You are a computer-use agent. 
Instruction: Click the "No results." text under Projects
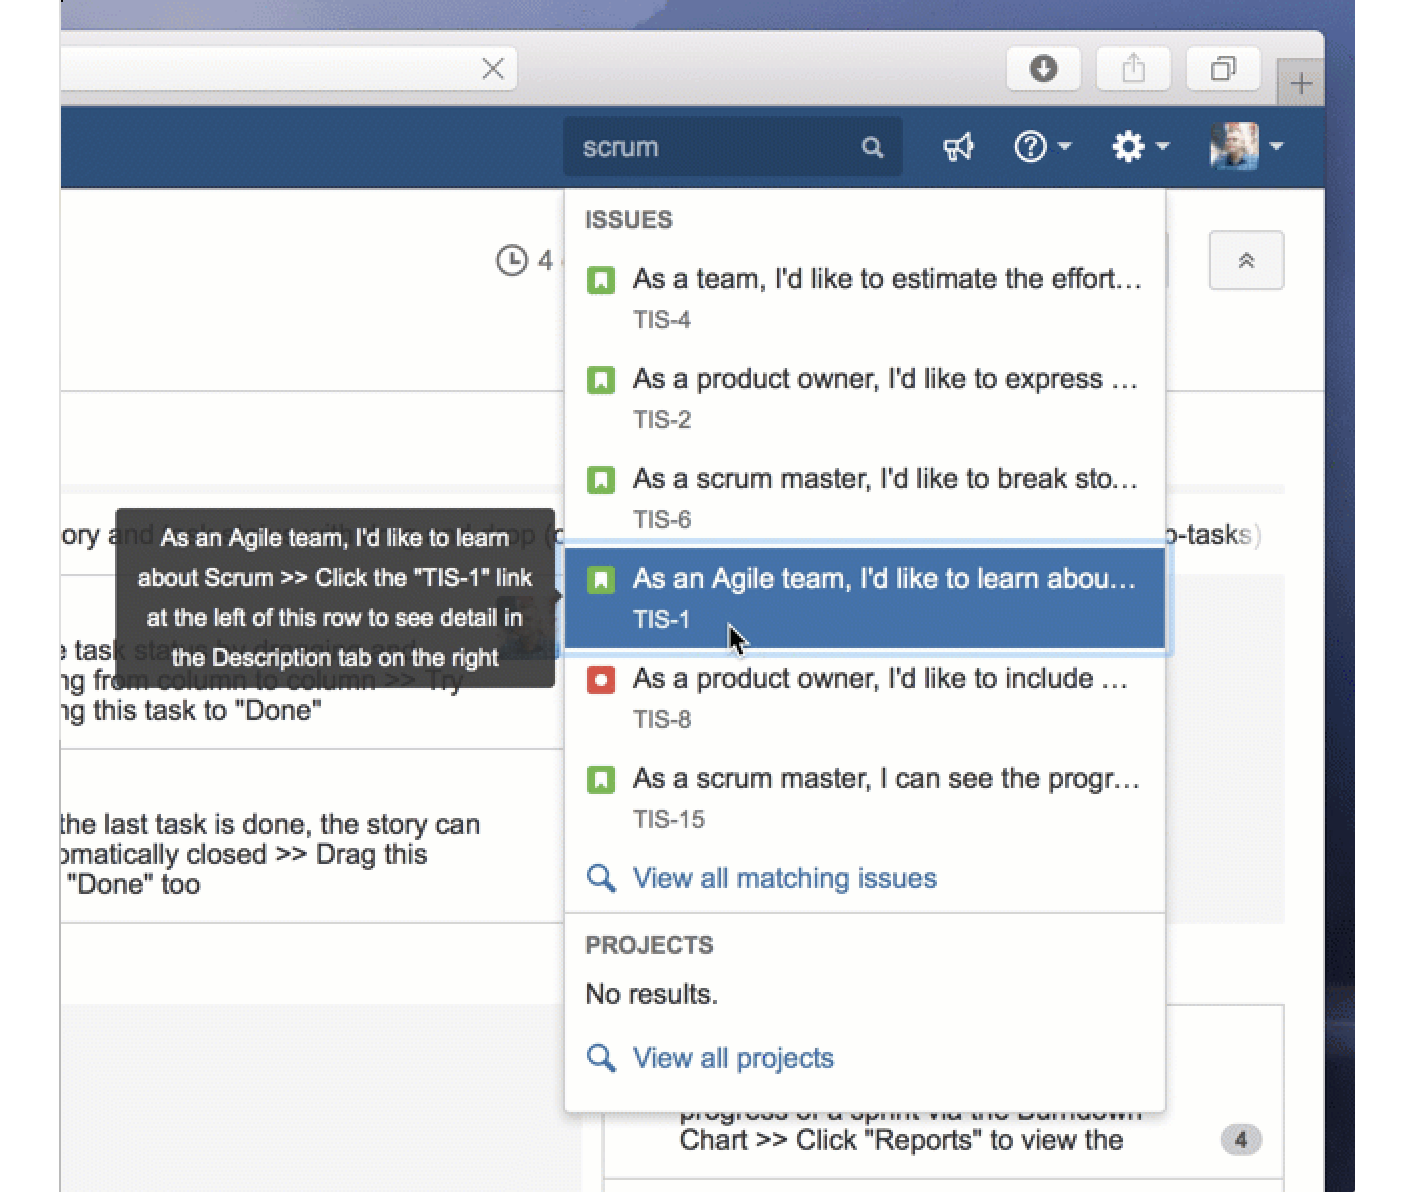click(x=652, y=994)
